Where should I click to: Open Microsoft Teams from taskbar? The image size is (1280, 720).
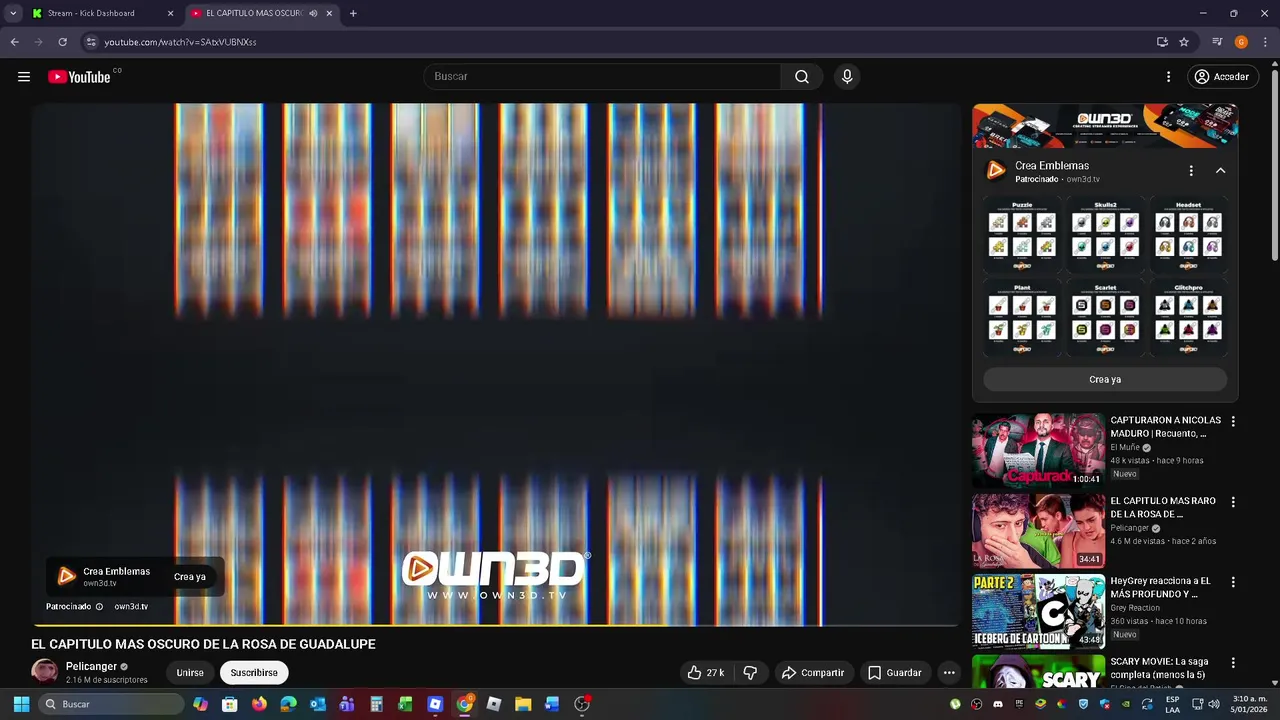coord(347,704)
